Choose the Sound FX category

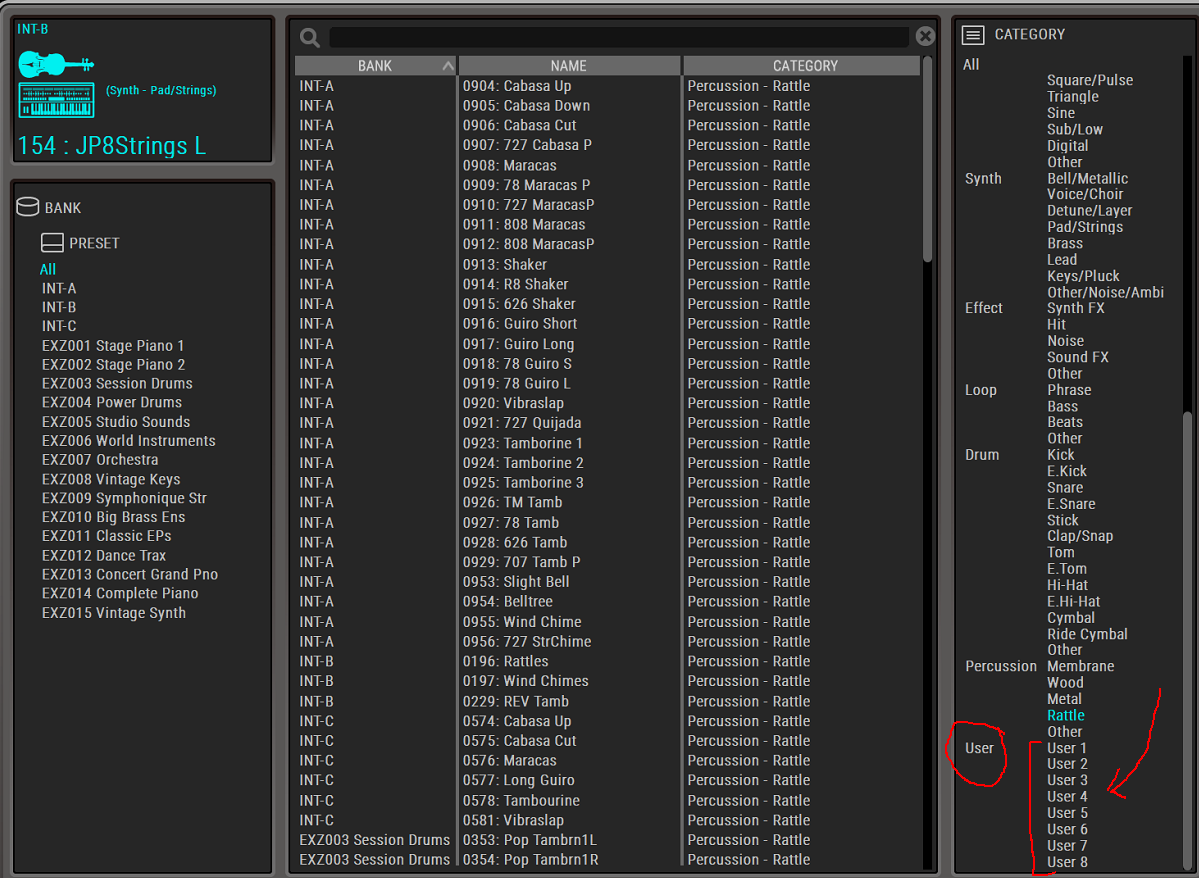(x=1077, y=357)
